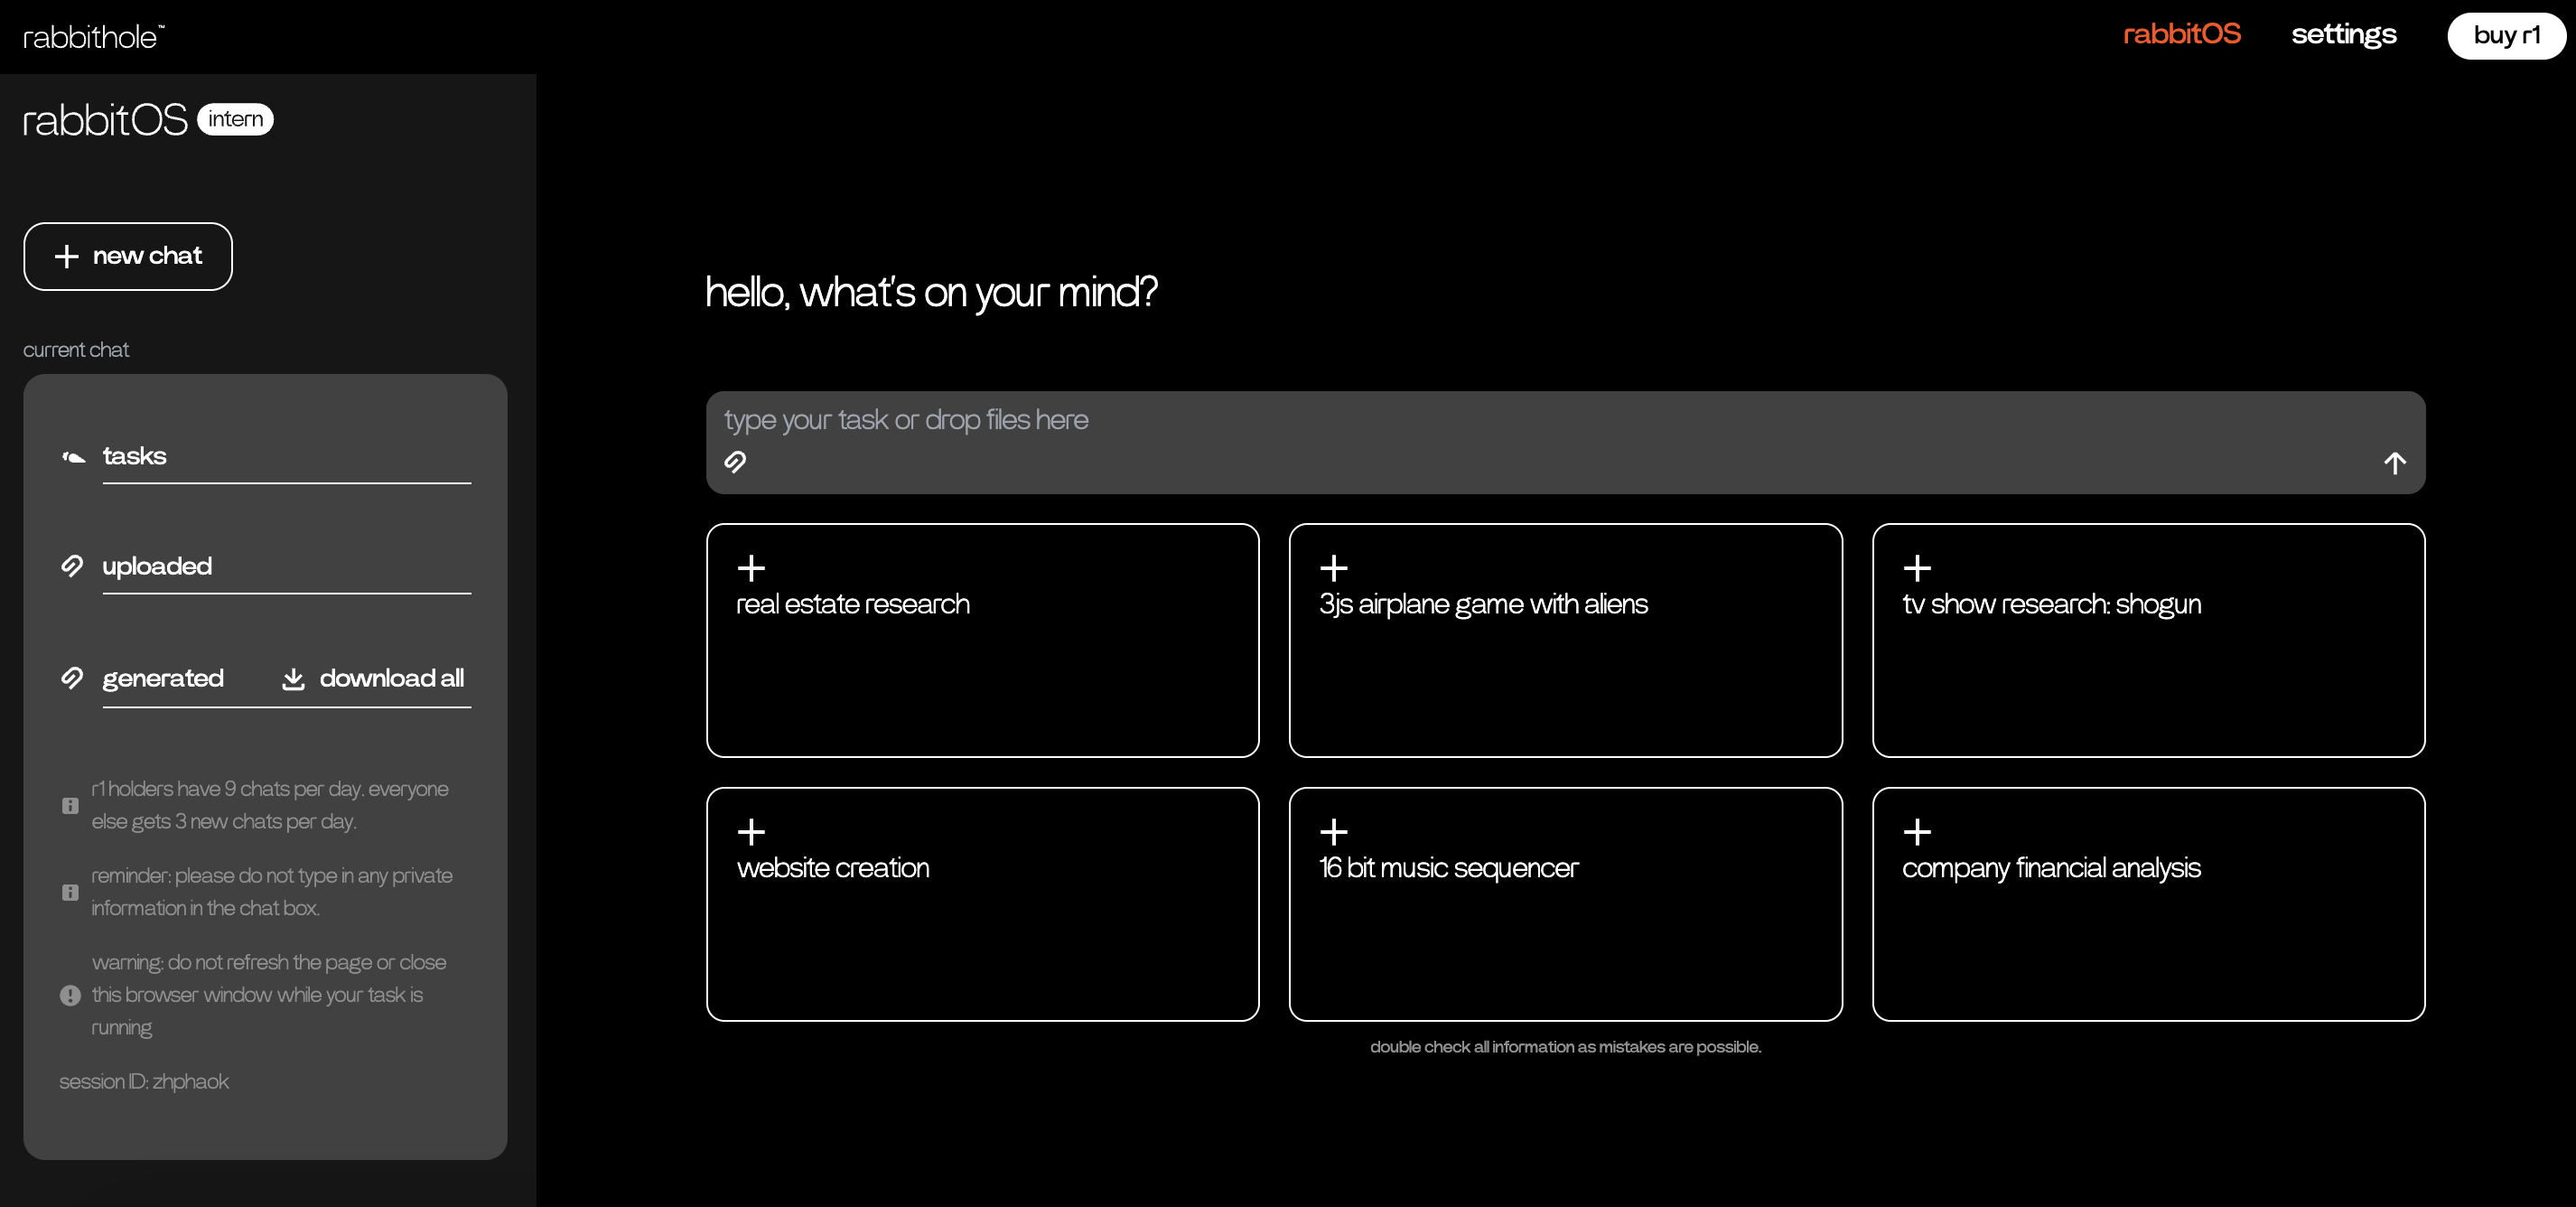Click the warning exclamation icon

pyautogui.click(x=70, y=995)
